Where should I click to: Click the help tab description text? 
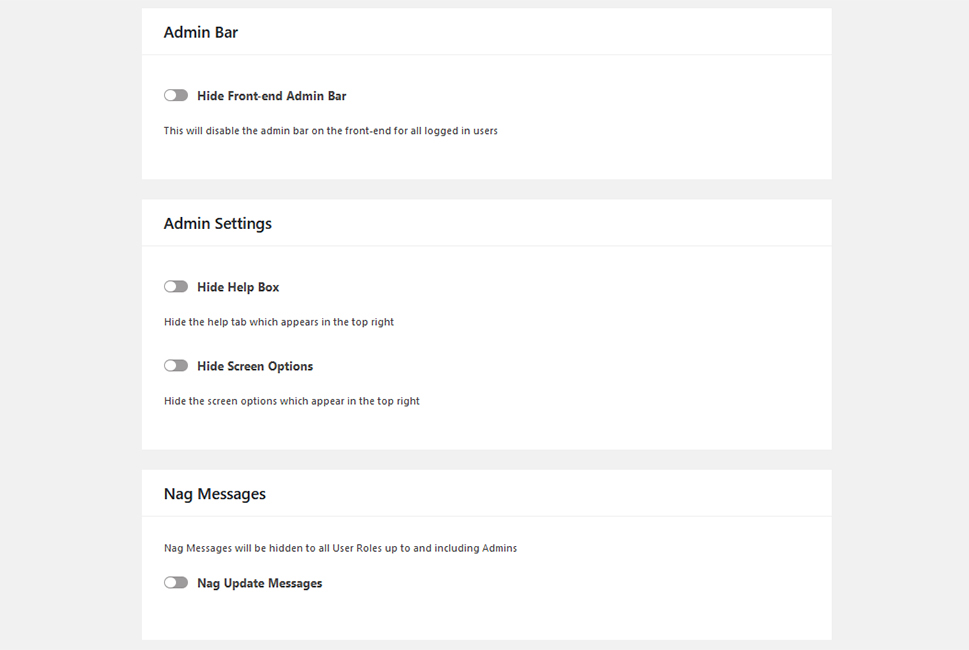[x=279, y=322]
